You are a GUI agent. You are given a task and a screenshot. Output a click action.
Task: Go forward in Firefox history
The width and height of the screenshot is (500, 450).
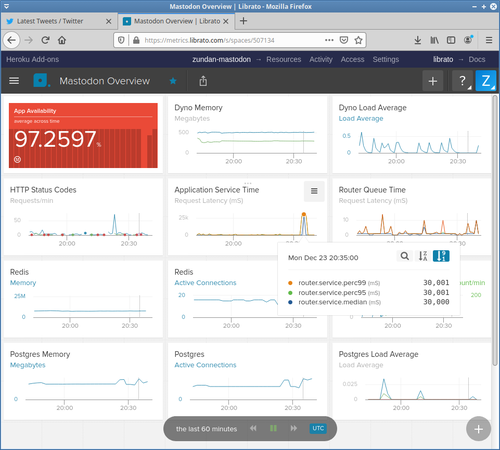(29, 40)
